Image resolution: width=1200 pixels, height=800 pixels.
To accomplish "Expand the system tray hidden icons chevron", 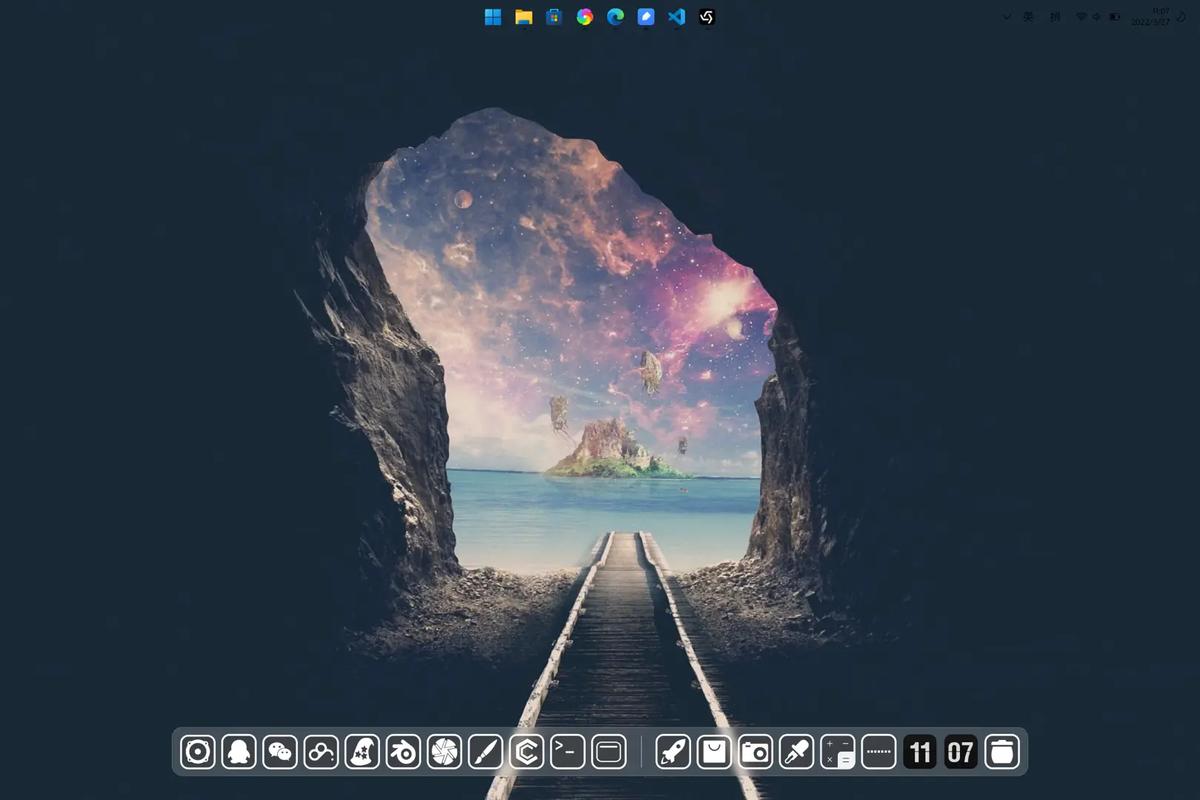I will (x=1006, y=17).
